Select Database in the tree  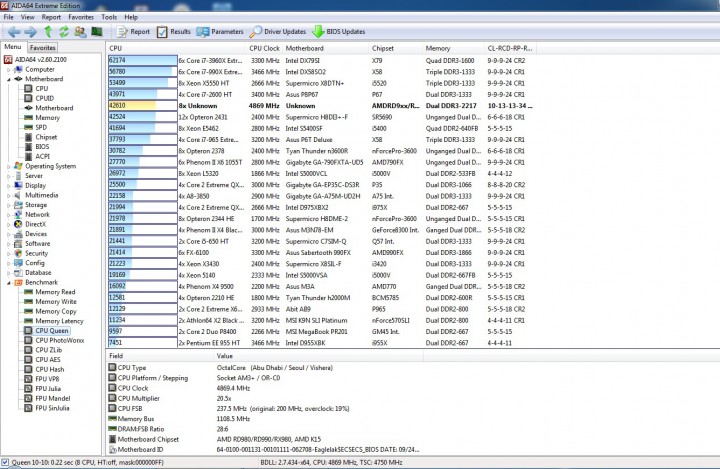tap(38, 272)
